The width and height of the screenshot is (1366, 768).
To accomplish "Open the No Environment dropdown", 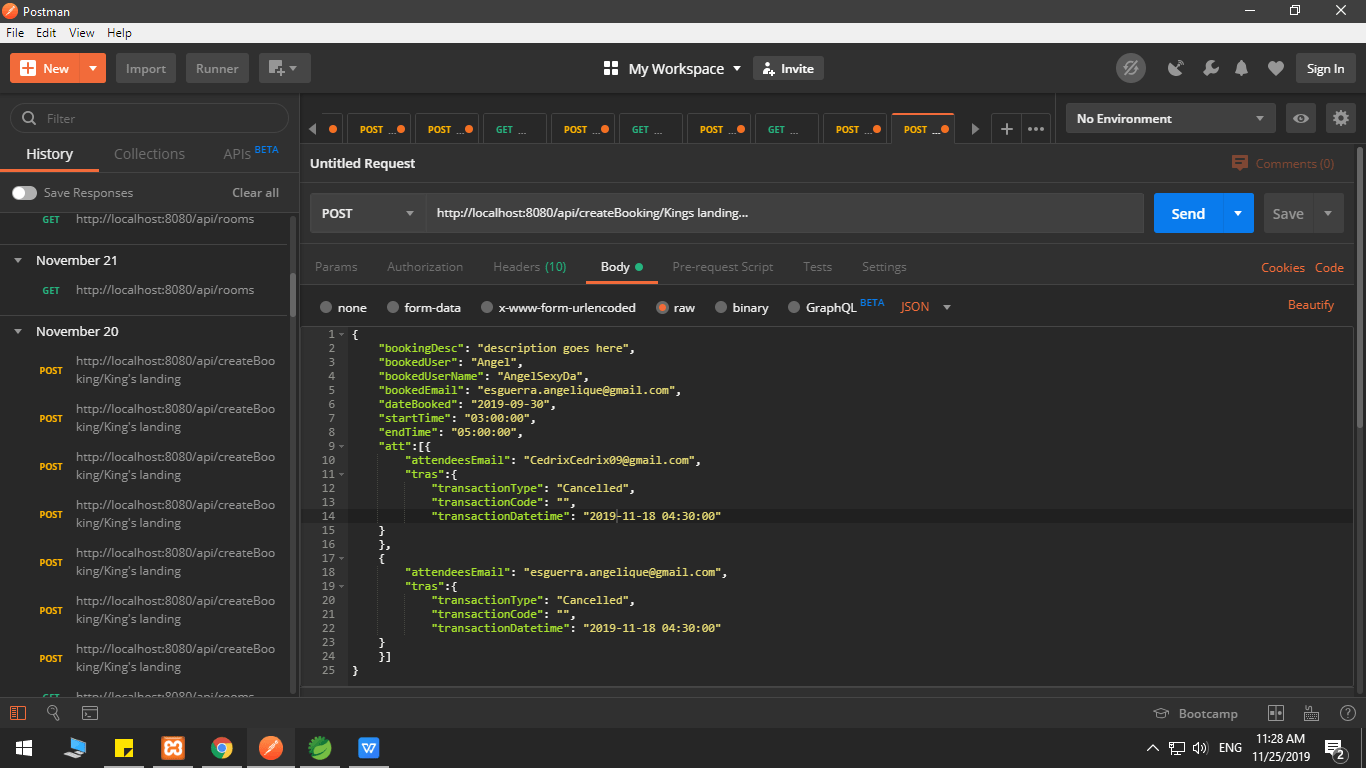I will coord(1170,118).
